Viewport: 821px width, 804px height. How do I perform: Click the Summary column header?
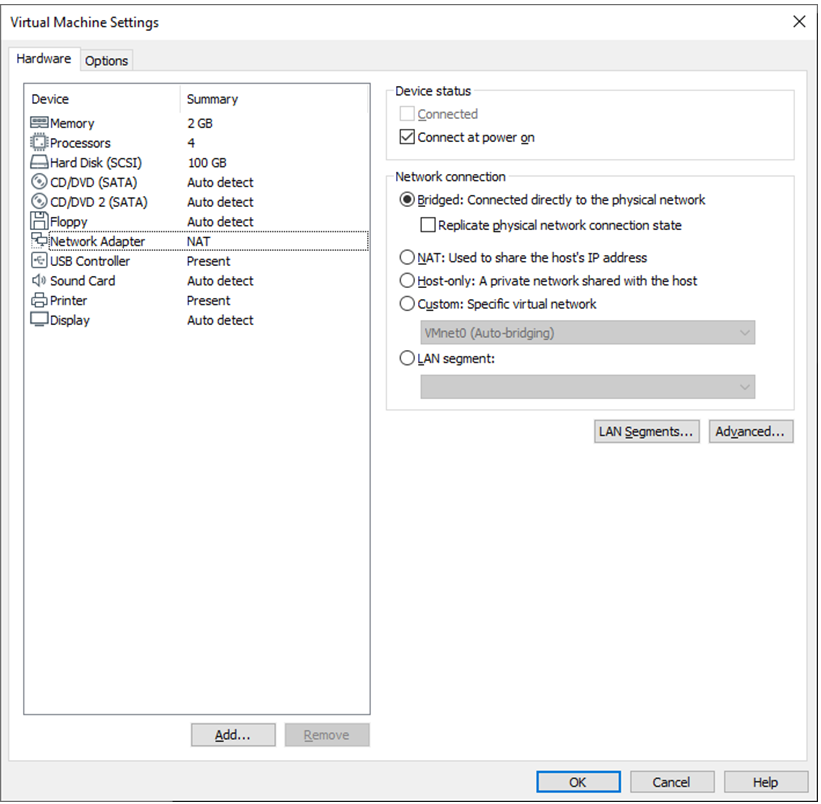(x=212, y=99)
